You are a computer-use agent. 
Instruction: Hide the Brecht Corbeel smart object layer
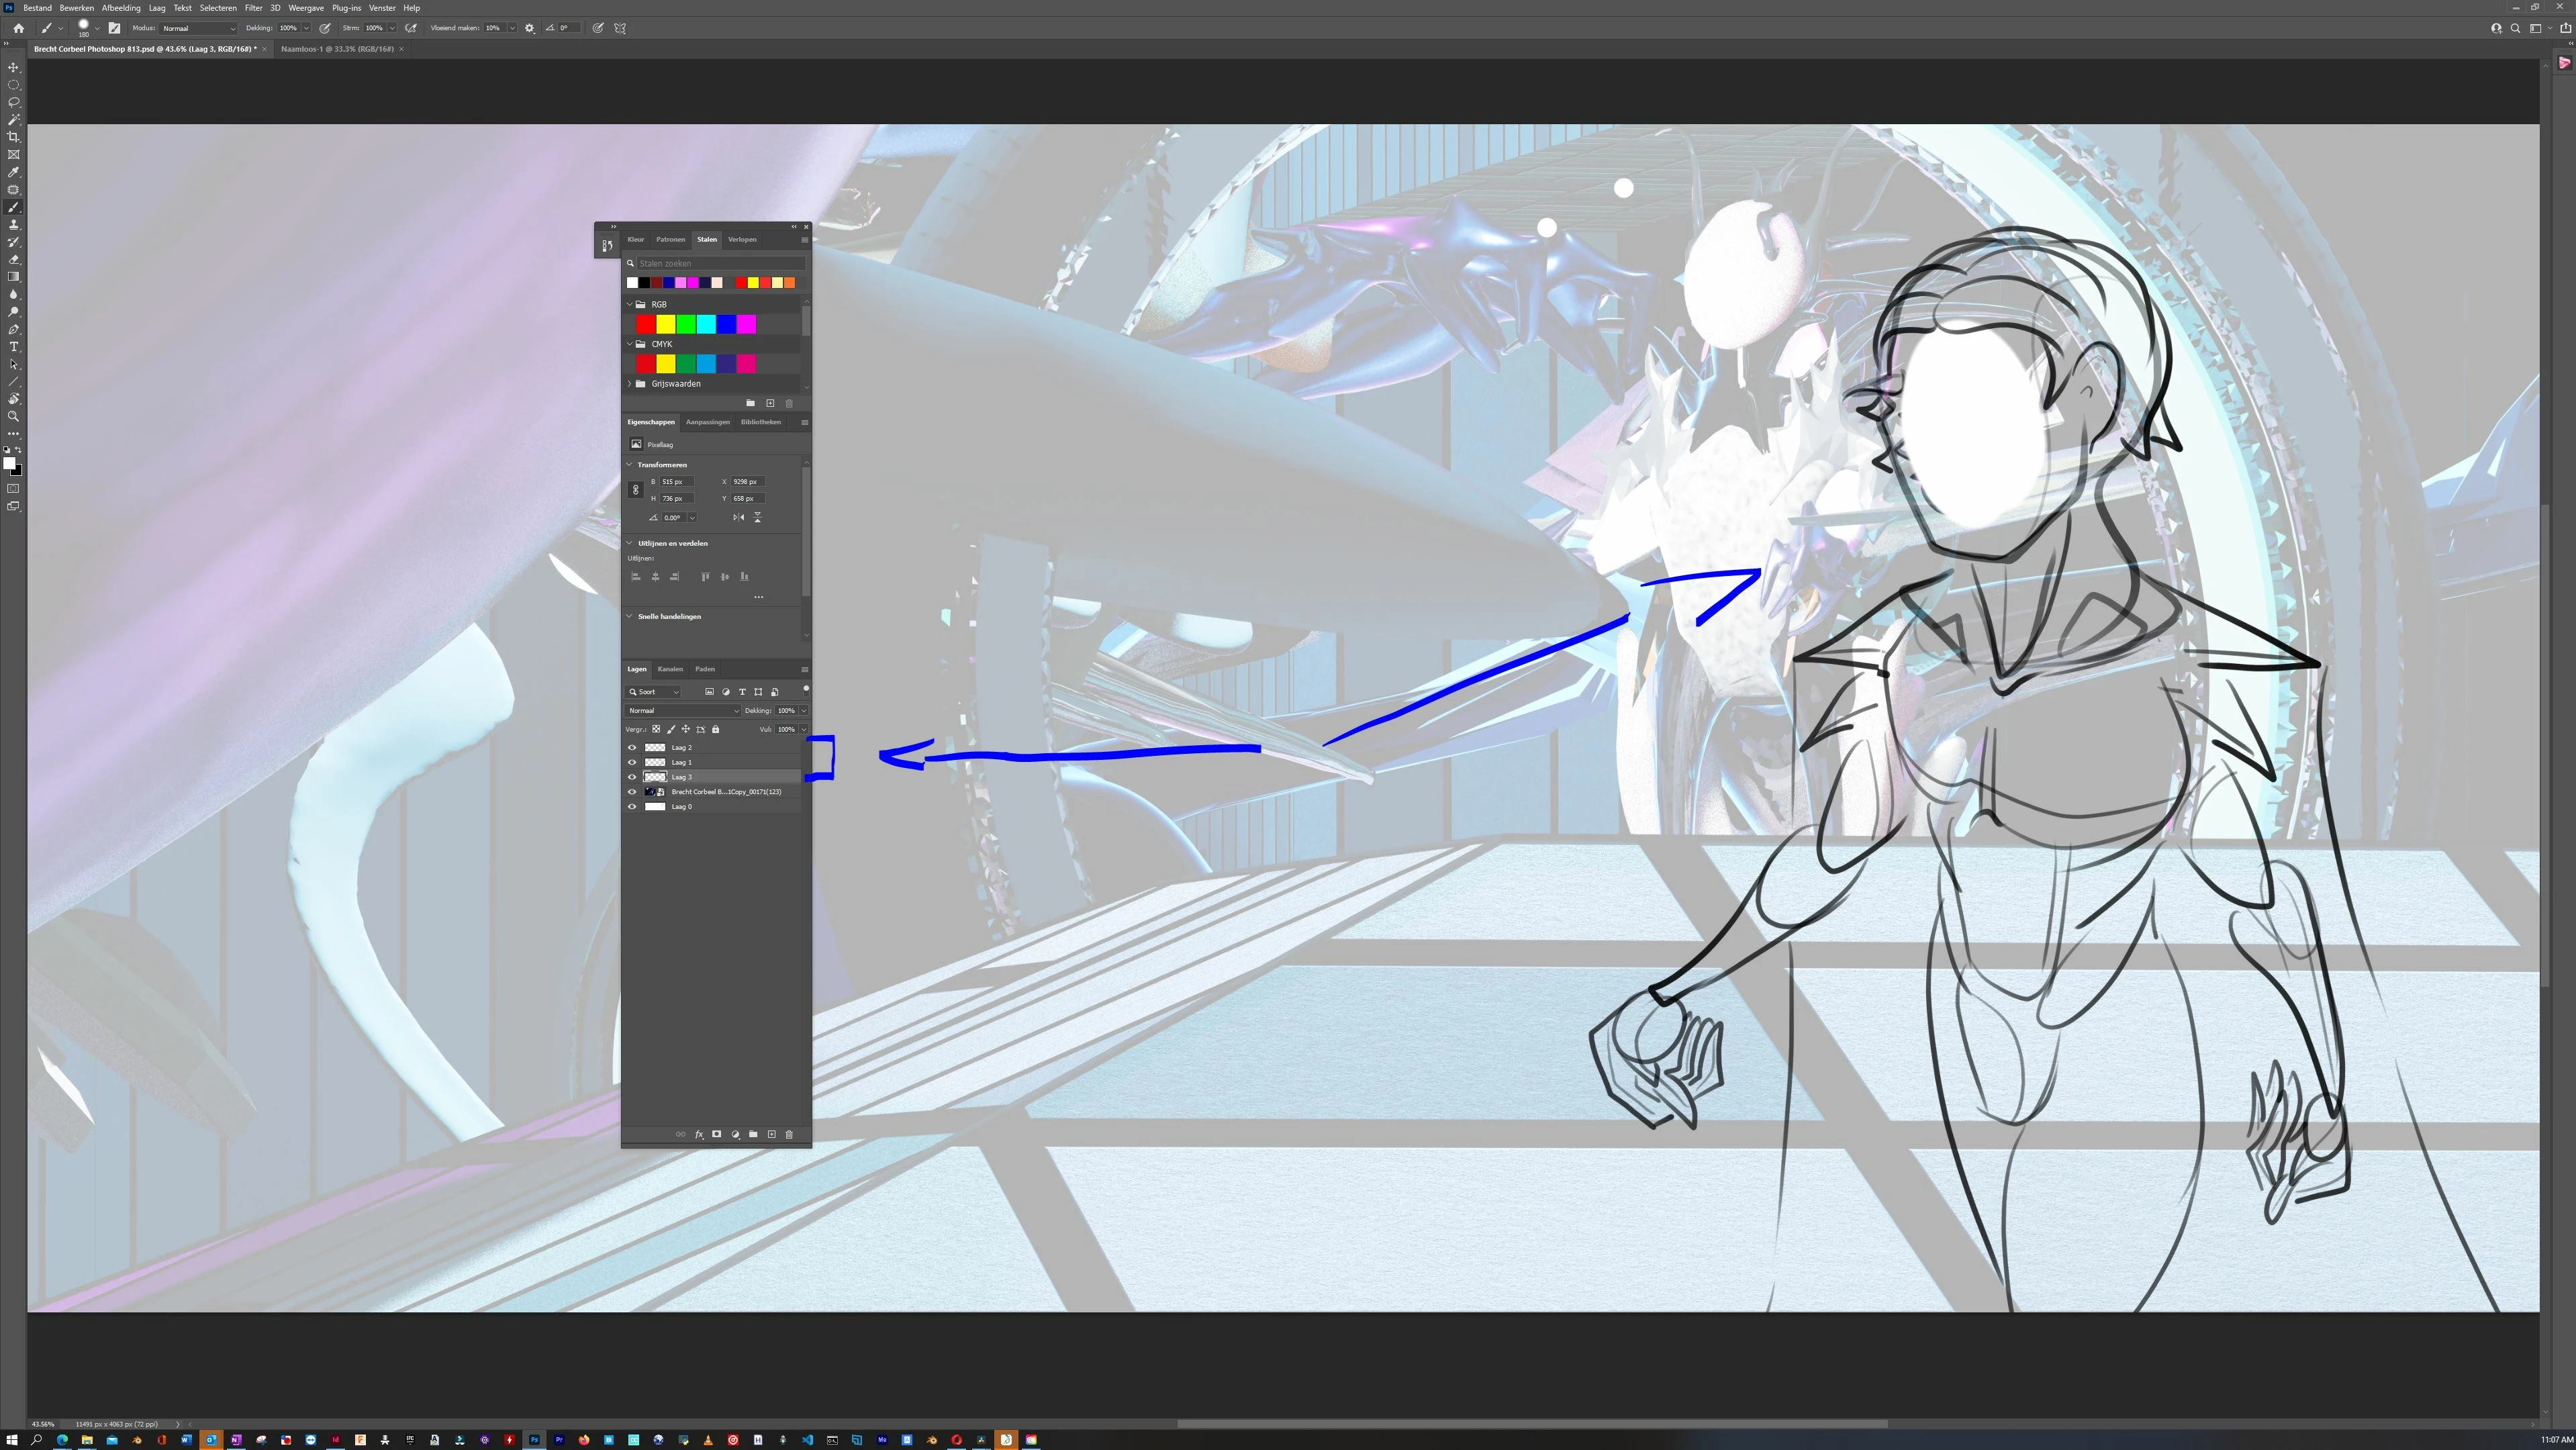click(x=631, y=792)
